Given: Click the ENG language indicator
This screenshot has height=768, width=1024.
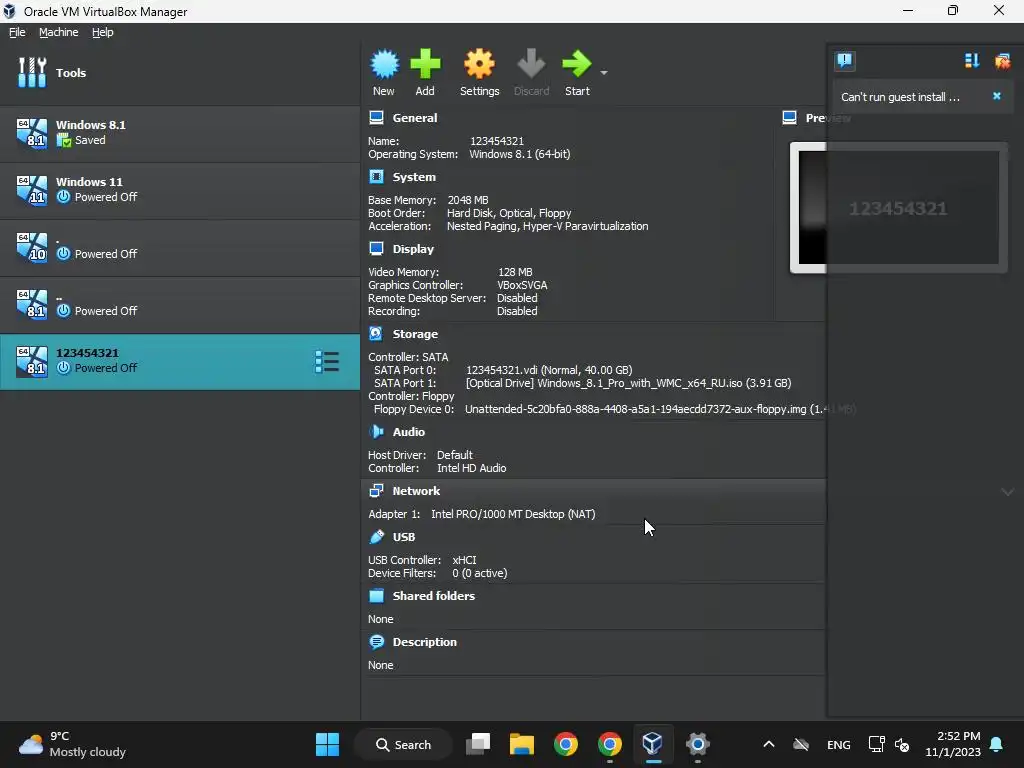Looking at the screenshot, I should tap(839, 744).
